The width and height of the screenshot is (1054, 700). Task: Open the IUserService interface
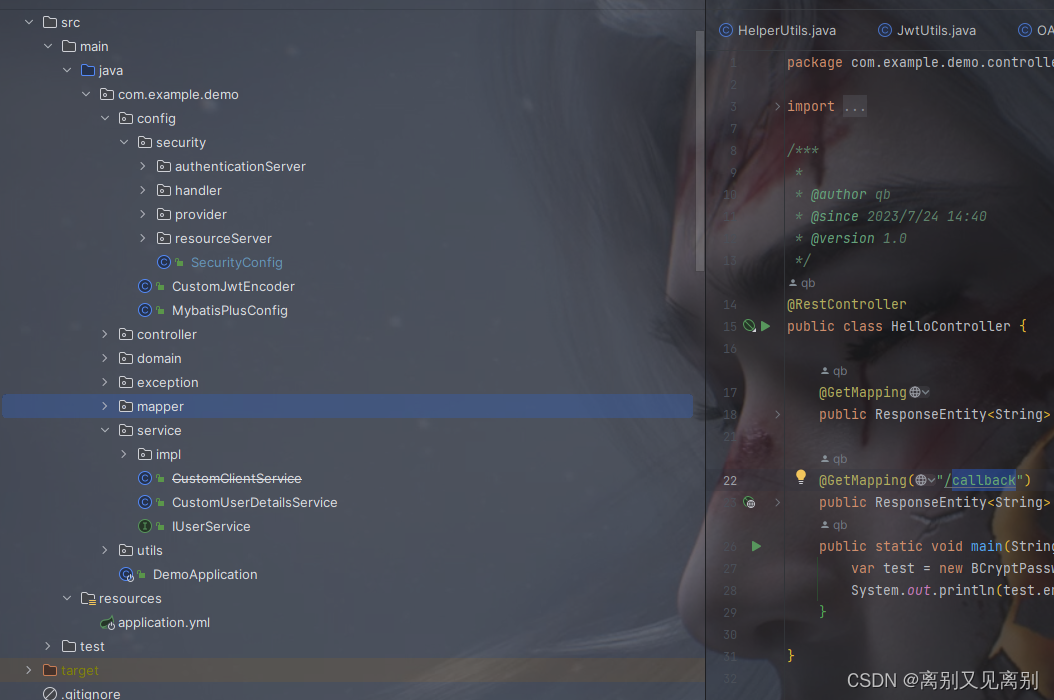211,527
